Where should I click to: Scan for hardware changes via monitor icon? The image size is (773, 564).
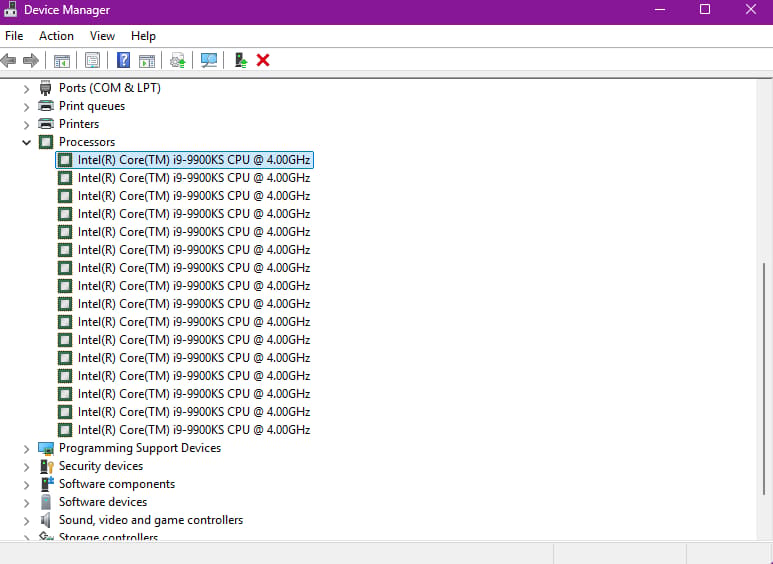pos(209,61)
